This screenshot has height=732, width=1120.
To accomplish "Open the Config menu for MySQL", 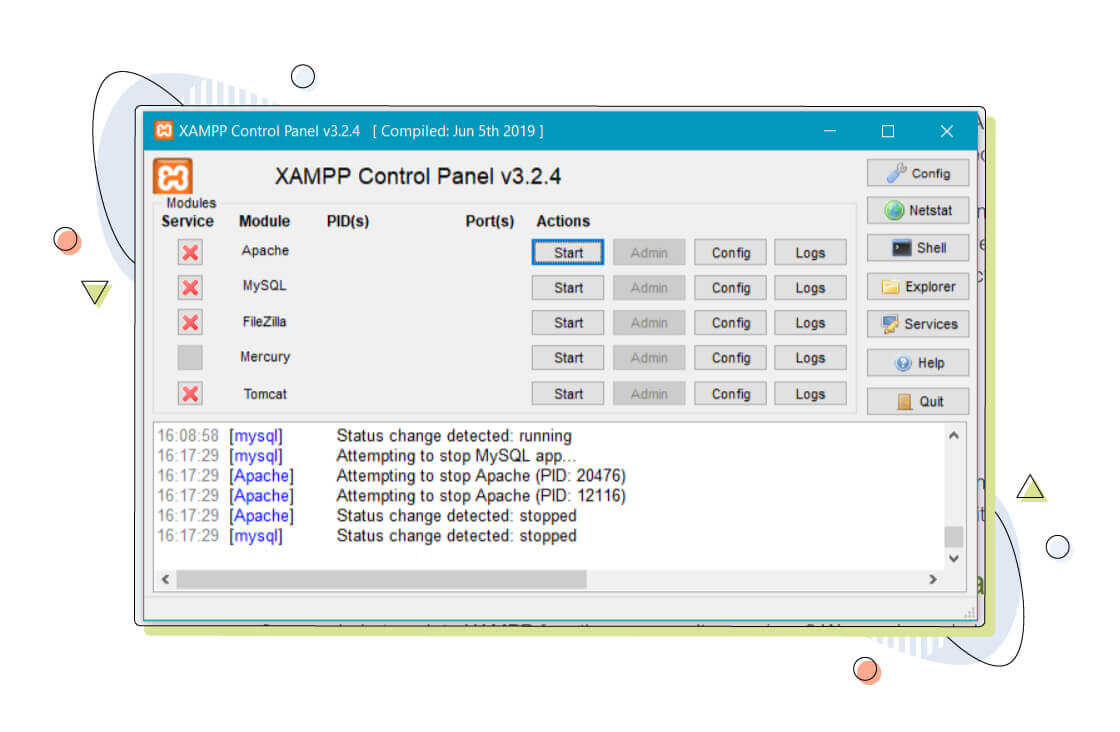I will click(730, 288).
